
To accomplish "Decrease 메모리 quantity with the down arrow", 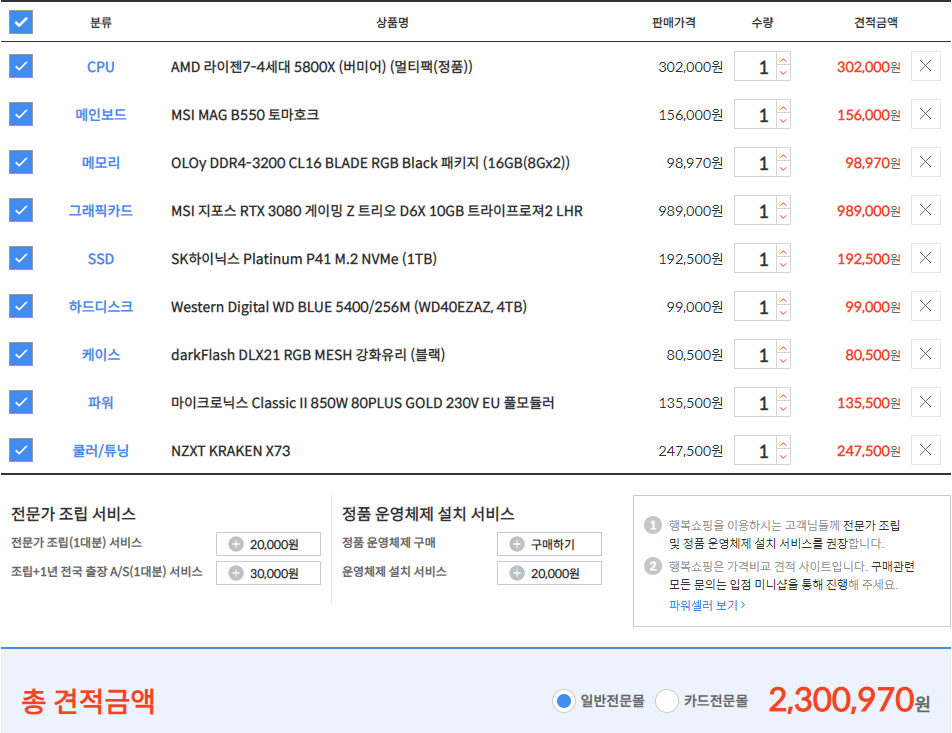I will (x=783, y=169).
